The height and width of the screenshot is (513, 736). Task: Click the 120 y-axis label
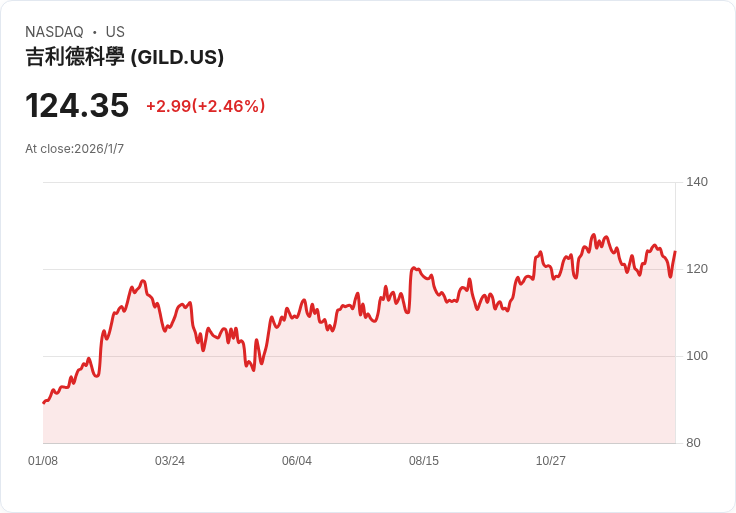[x=697, y=269]
